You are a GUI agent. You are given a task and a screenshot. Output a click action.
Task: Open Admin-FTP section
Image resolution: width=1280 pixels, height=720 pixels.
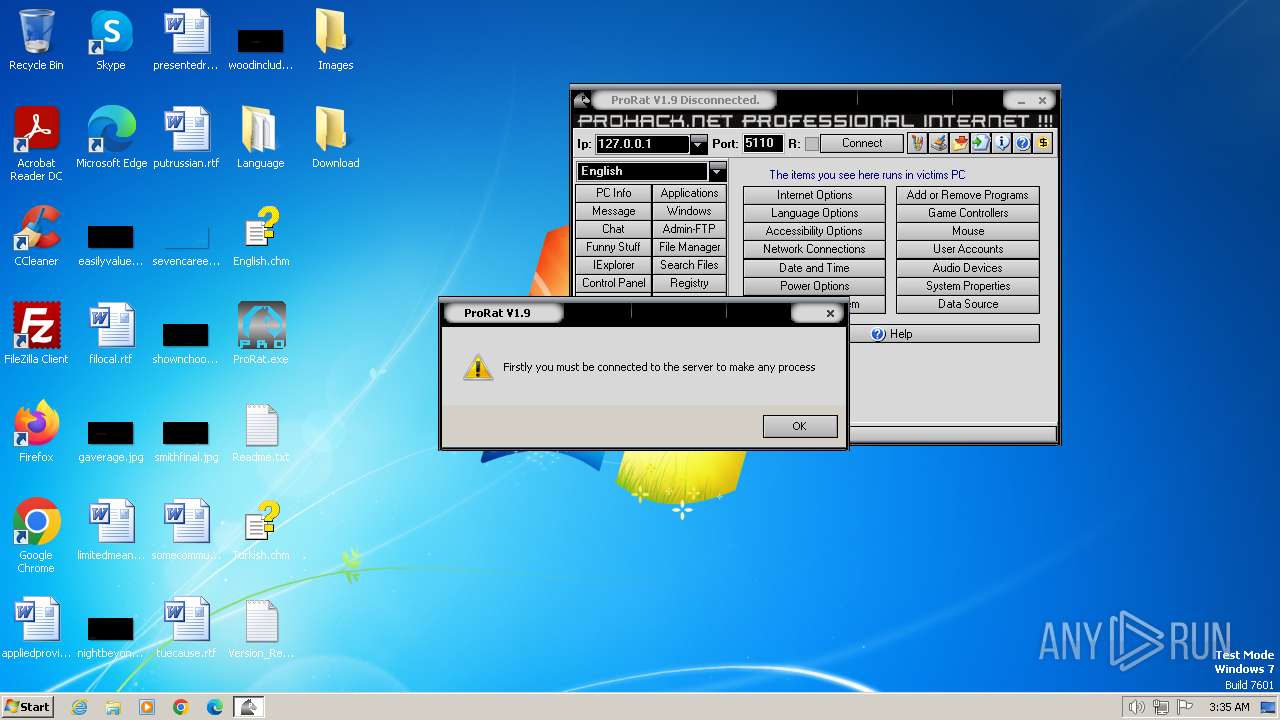point(689,229)
